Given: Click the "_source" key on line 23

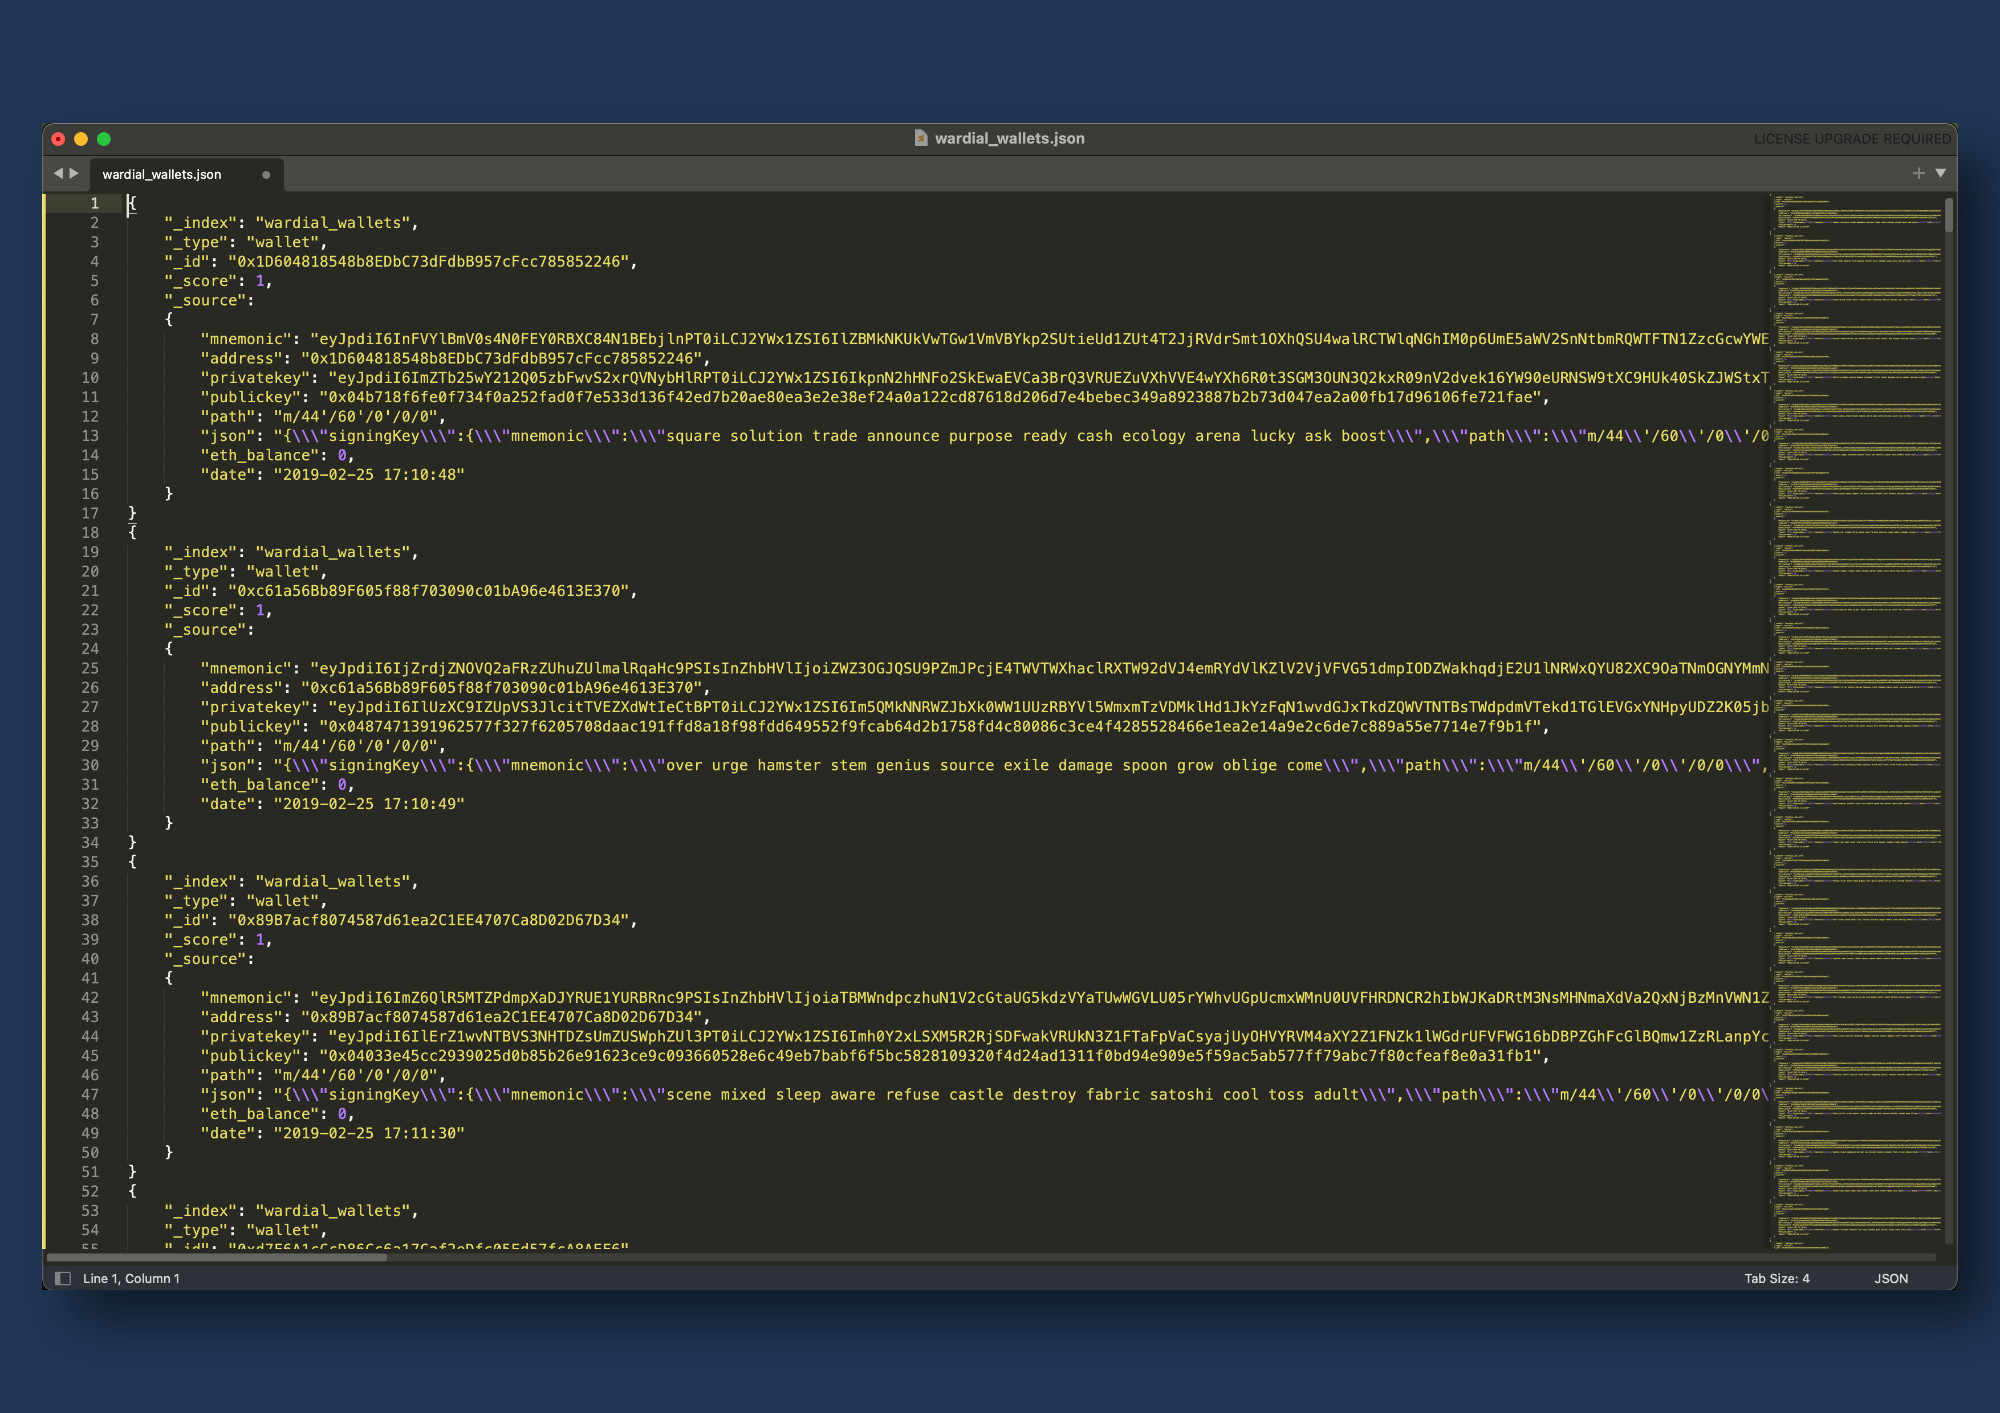Looking at the screenshot, I should click(205, 629).
